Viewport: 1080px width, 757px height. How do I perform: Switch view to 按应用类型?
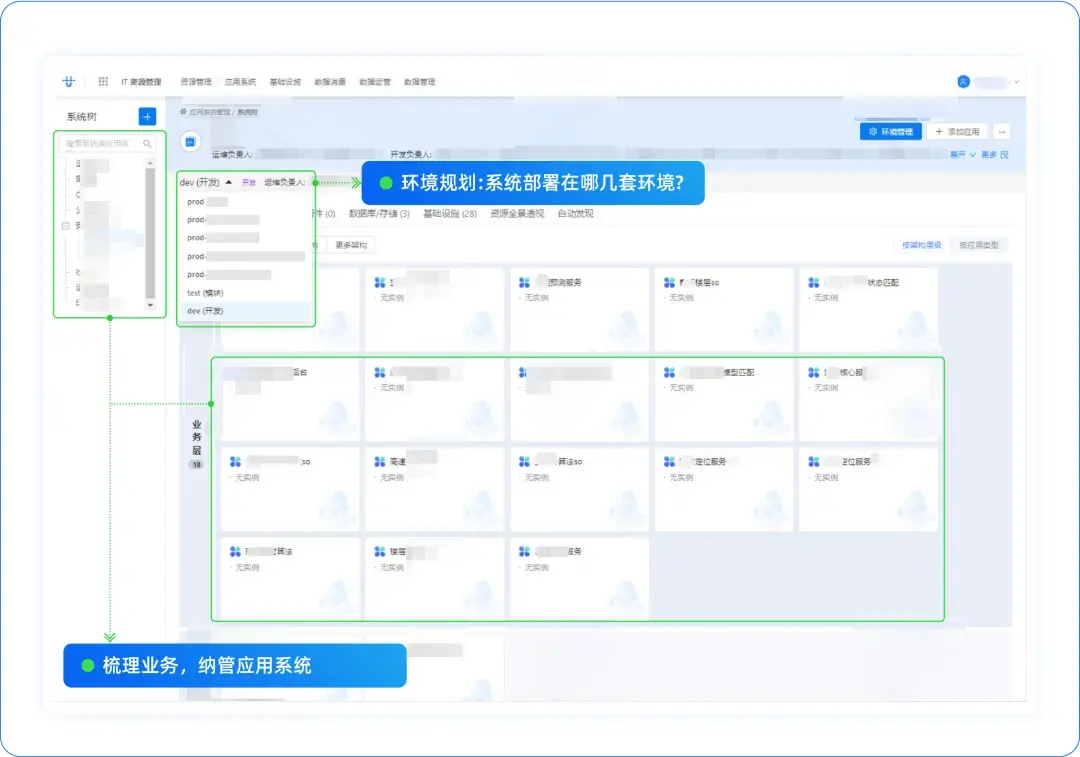pyautogui.click(x=980, y=244)
